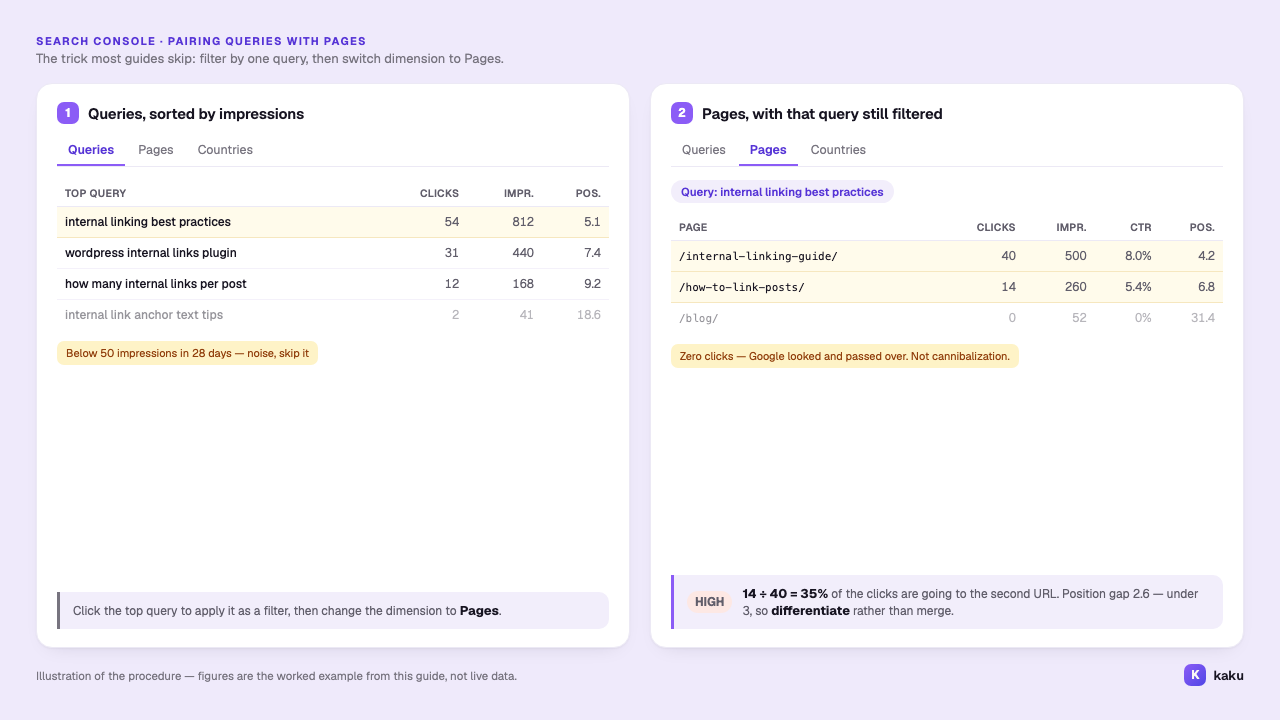Open Countries tab in the right panel
This screenshot has height=720, width=1280.
[838, 150]
